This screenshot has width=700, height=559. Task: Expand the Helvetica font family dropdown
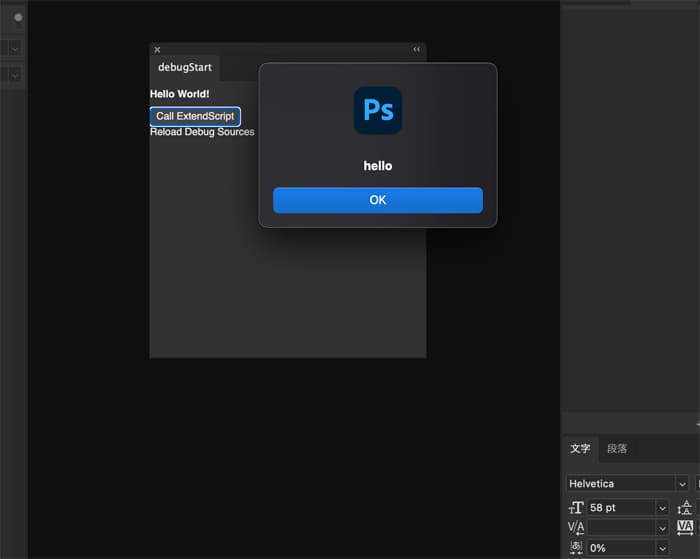click(682, 484)
